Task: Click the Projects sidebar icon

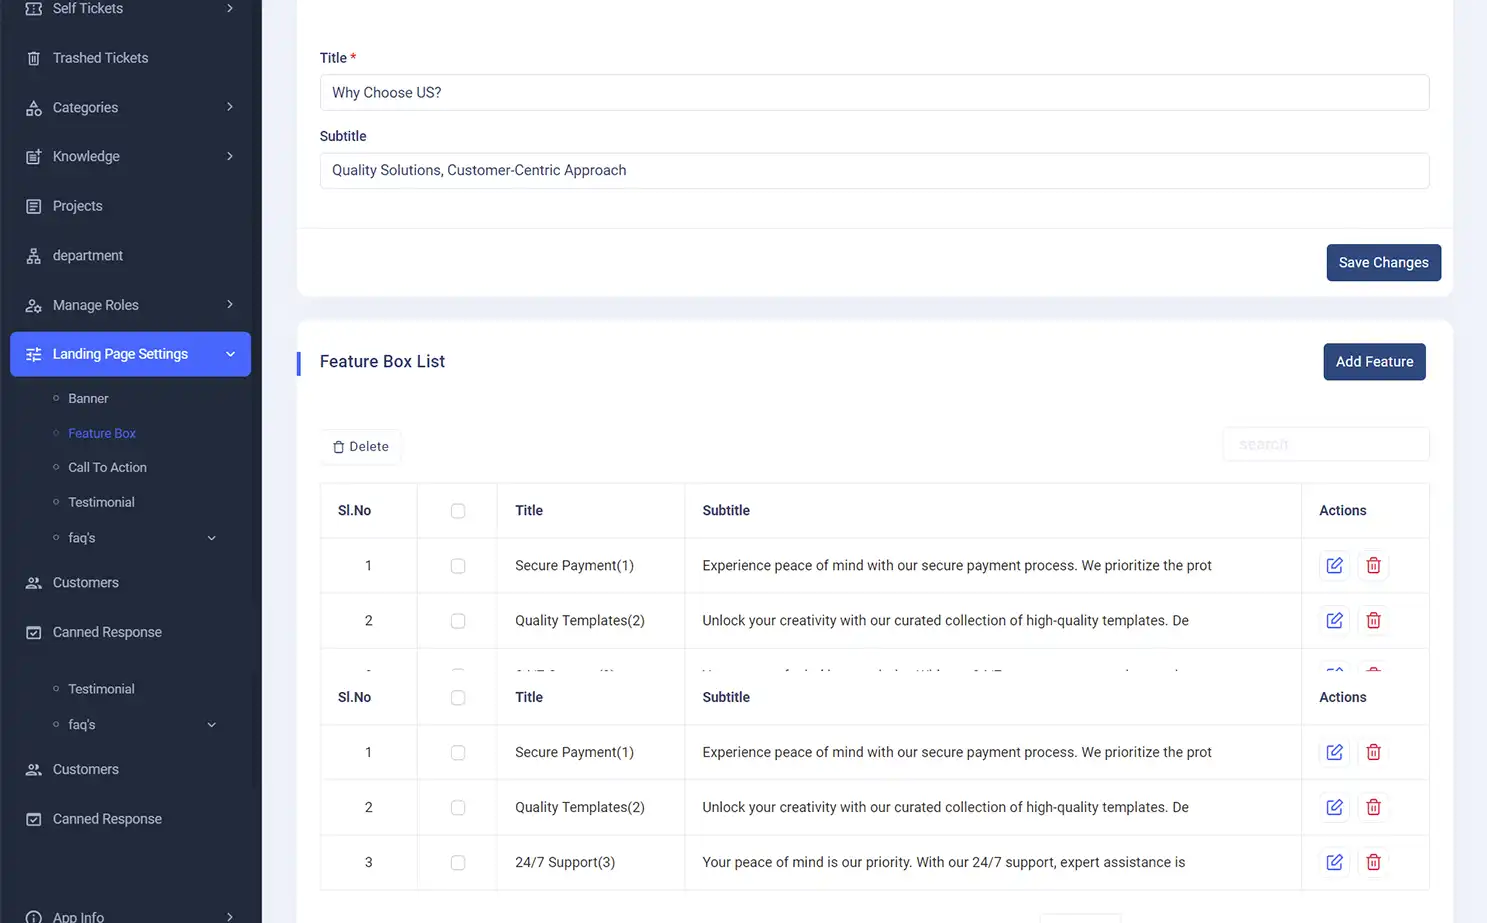Action: [x=33, y=206]
